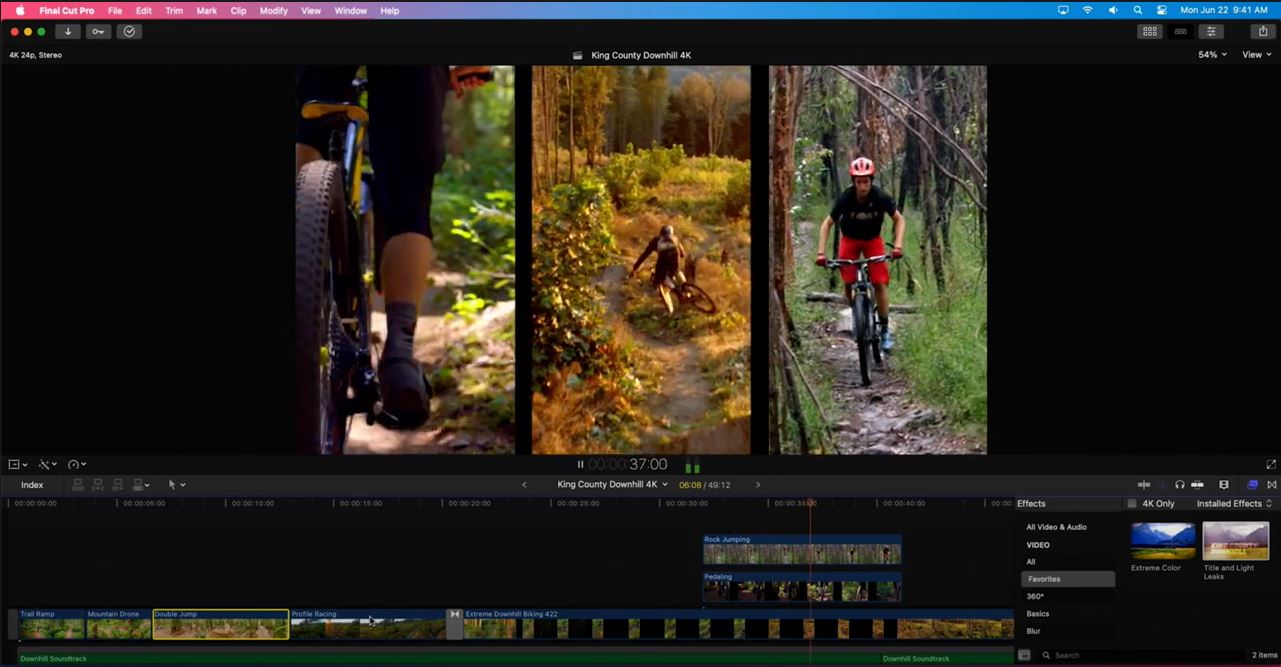Open the Keyword Editor key icon
Image resolution: width=1281 pixels, height=667 pixels.
[98, 32]
